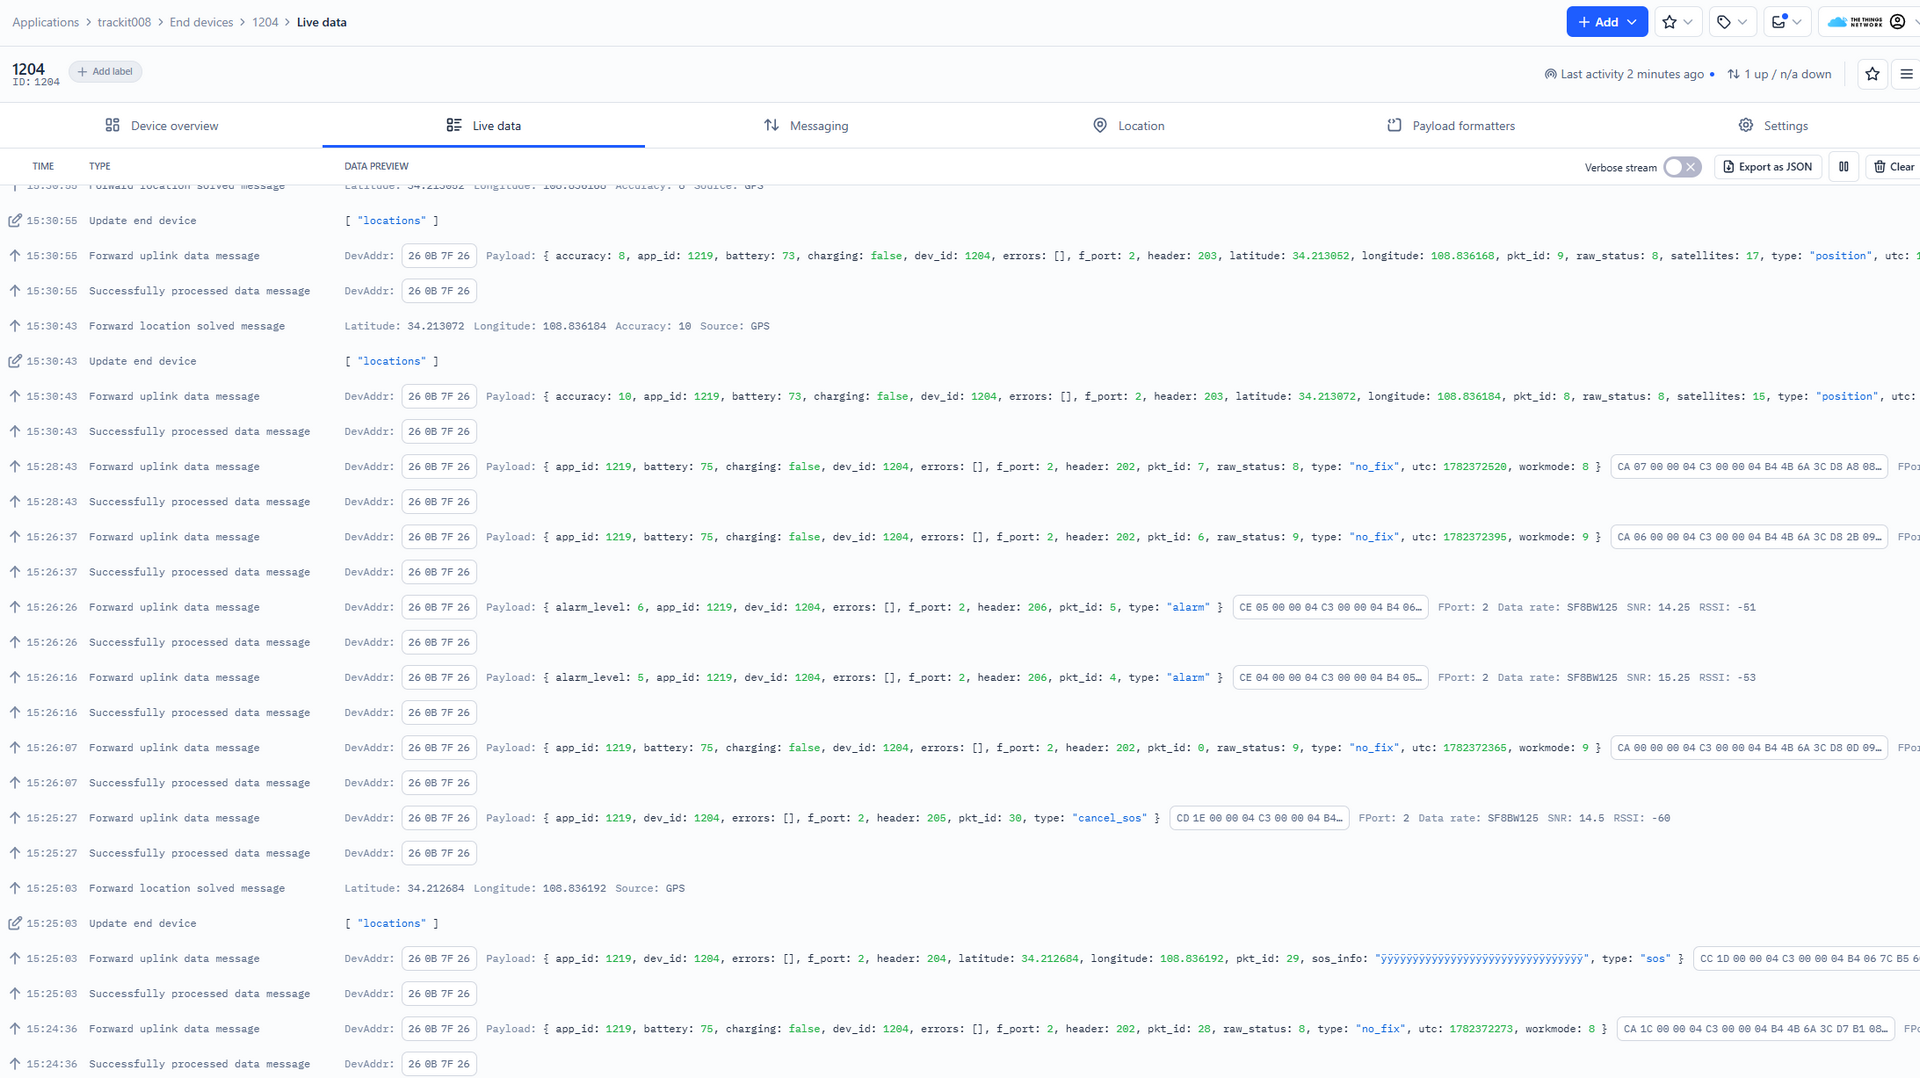This screenshot has width=1920, height=1078.
Task: Navigate to Applications breadcrumb
Action: [45, 22]
